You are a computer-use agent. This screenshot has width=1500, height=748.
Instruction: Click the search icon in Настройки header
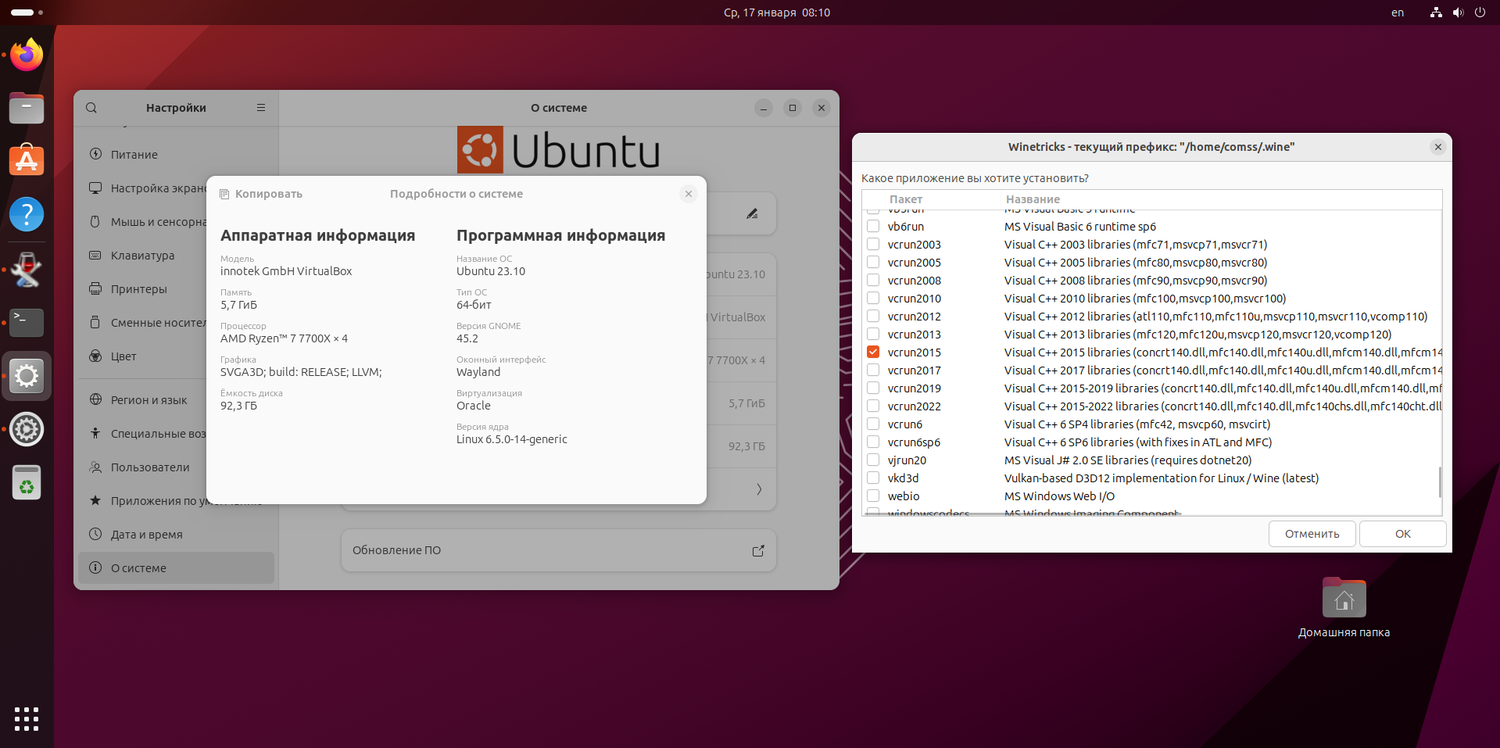pos(92,108)
